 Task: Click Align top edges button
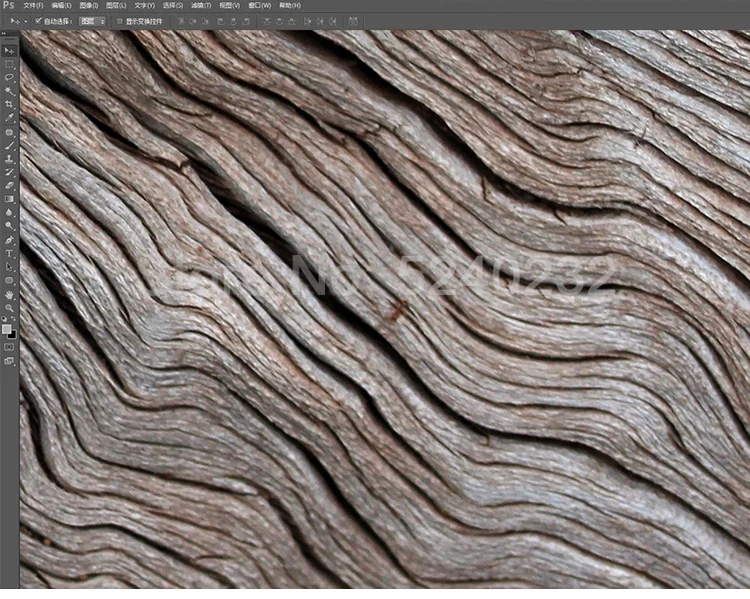point(181,22)
